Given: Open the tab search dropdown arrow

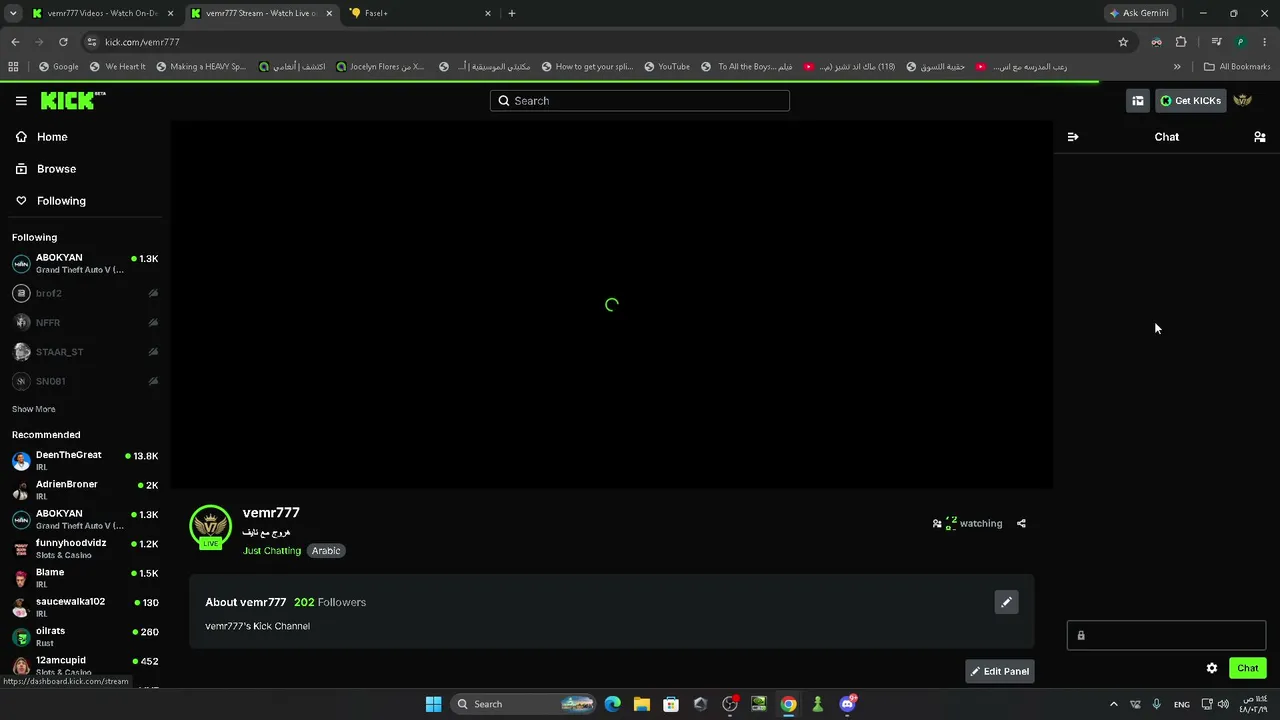Looking at the screenshot, I should 13,13.
